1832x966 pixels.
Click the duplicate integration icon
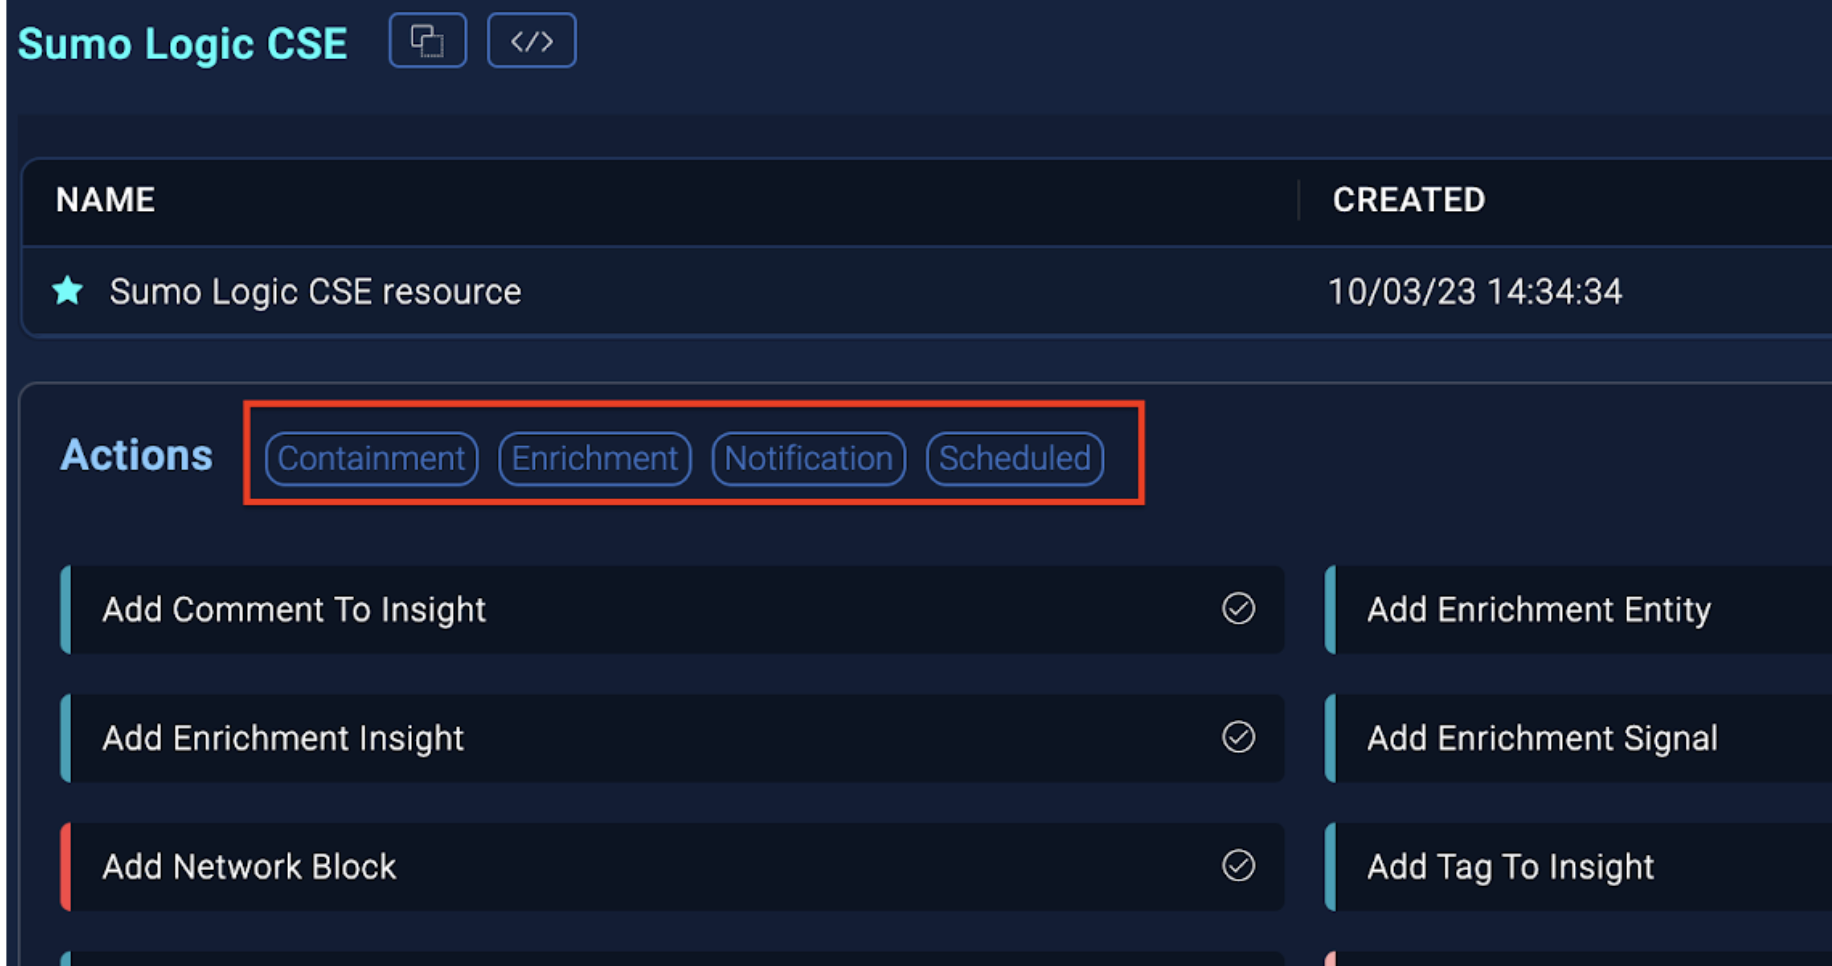[x=427, y=41]
